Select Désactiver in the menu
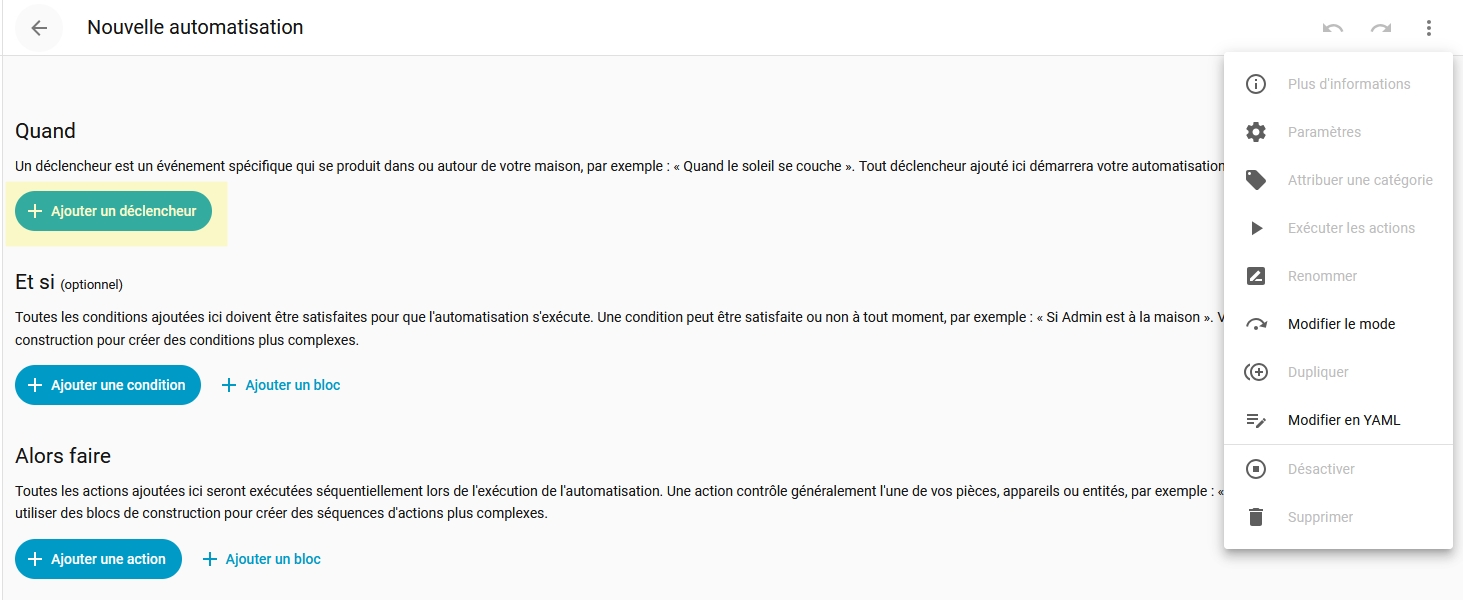The width and height of the screenshot is (1463, 600). [1321, 469]
